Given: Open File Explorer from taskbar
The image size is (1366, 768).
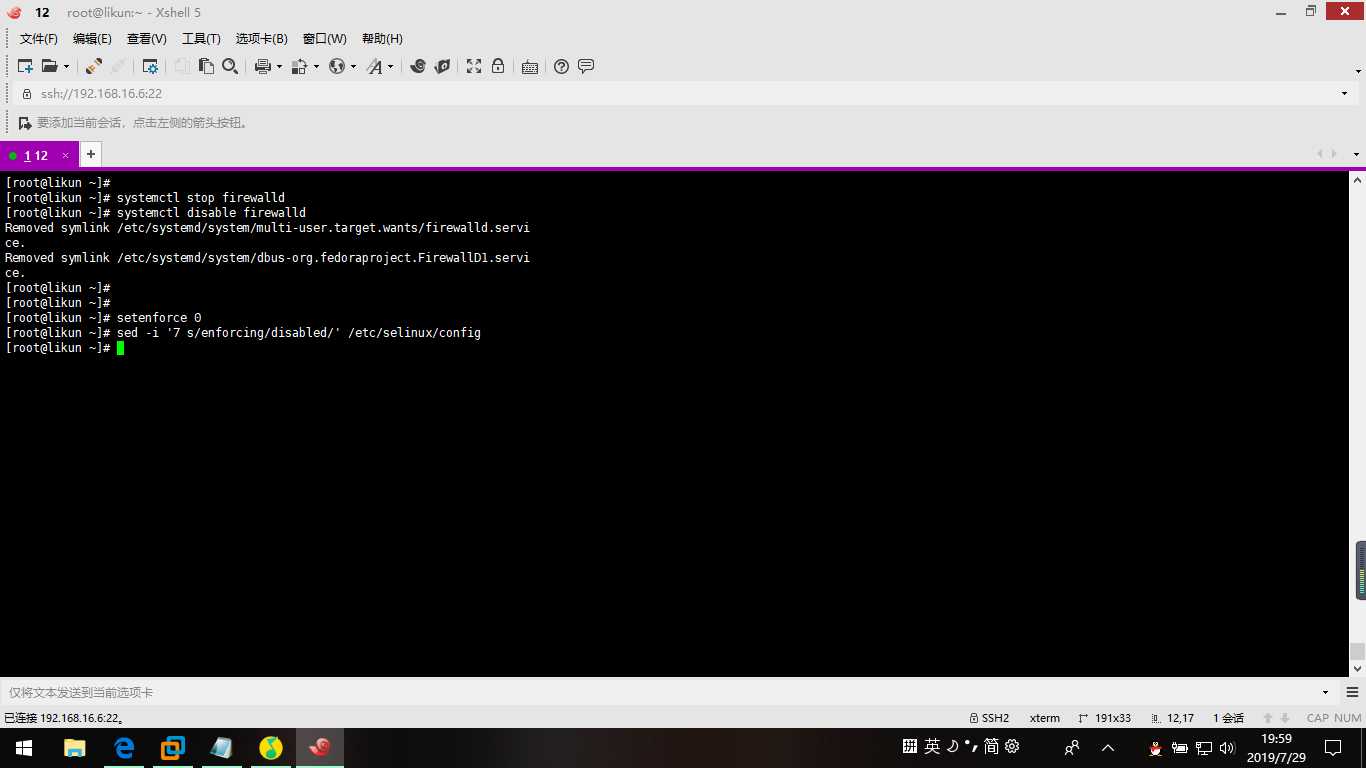Looking at the screenshot, I should [74, 748].
